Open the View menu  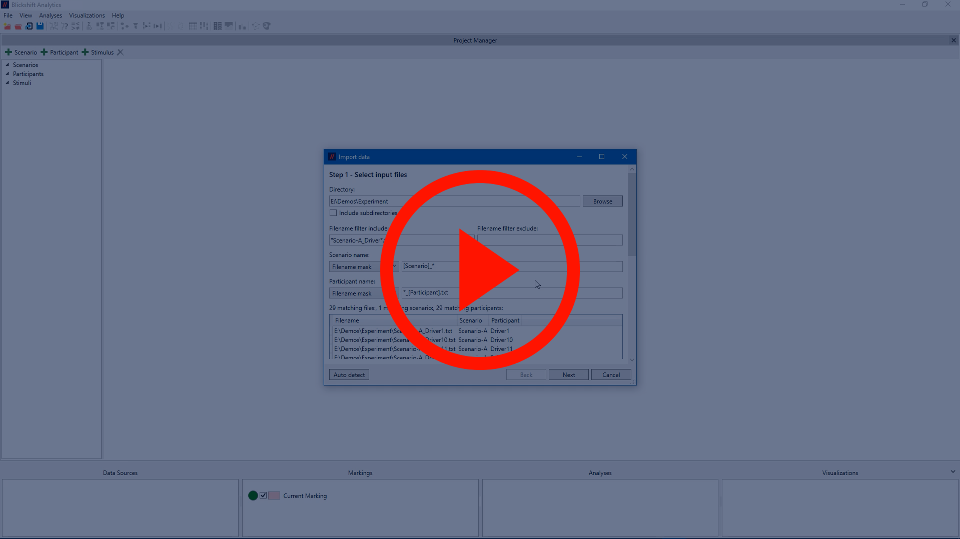click(x=26, y=15)
